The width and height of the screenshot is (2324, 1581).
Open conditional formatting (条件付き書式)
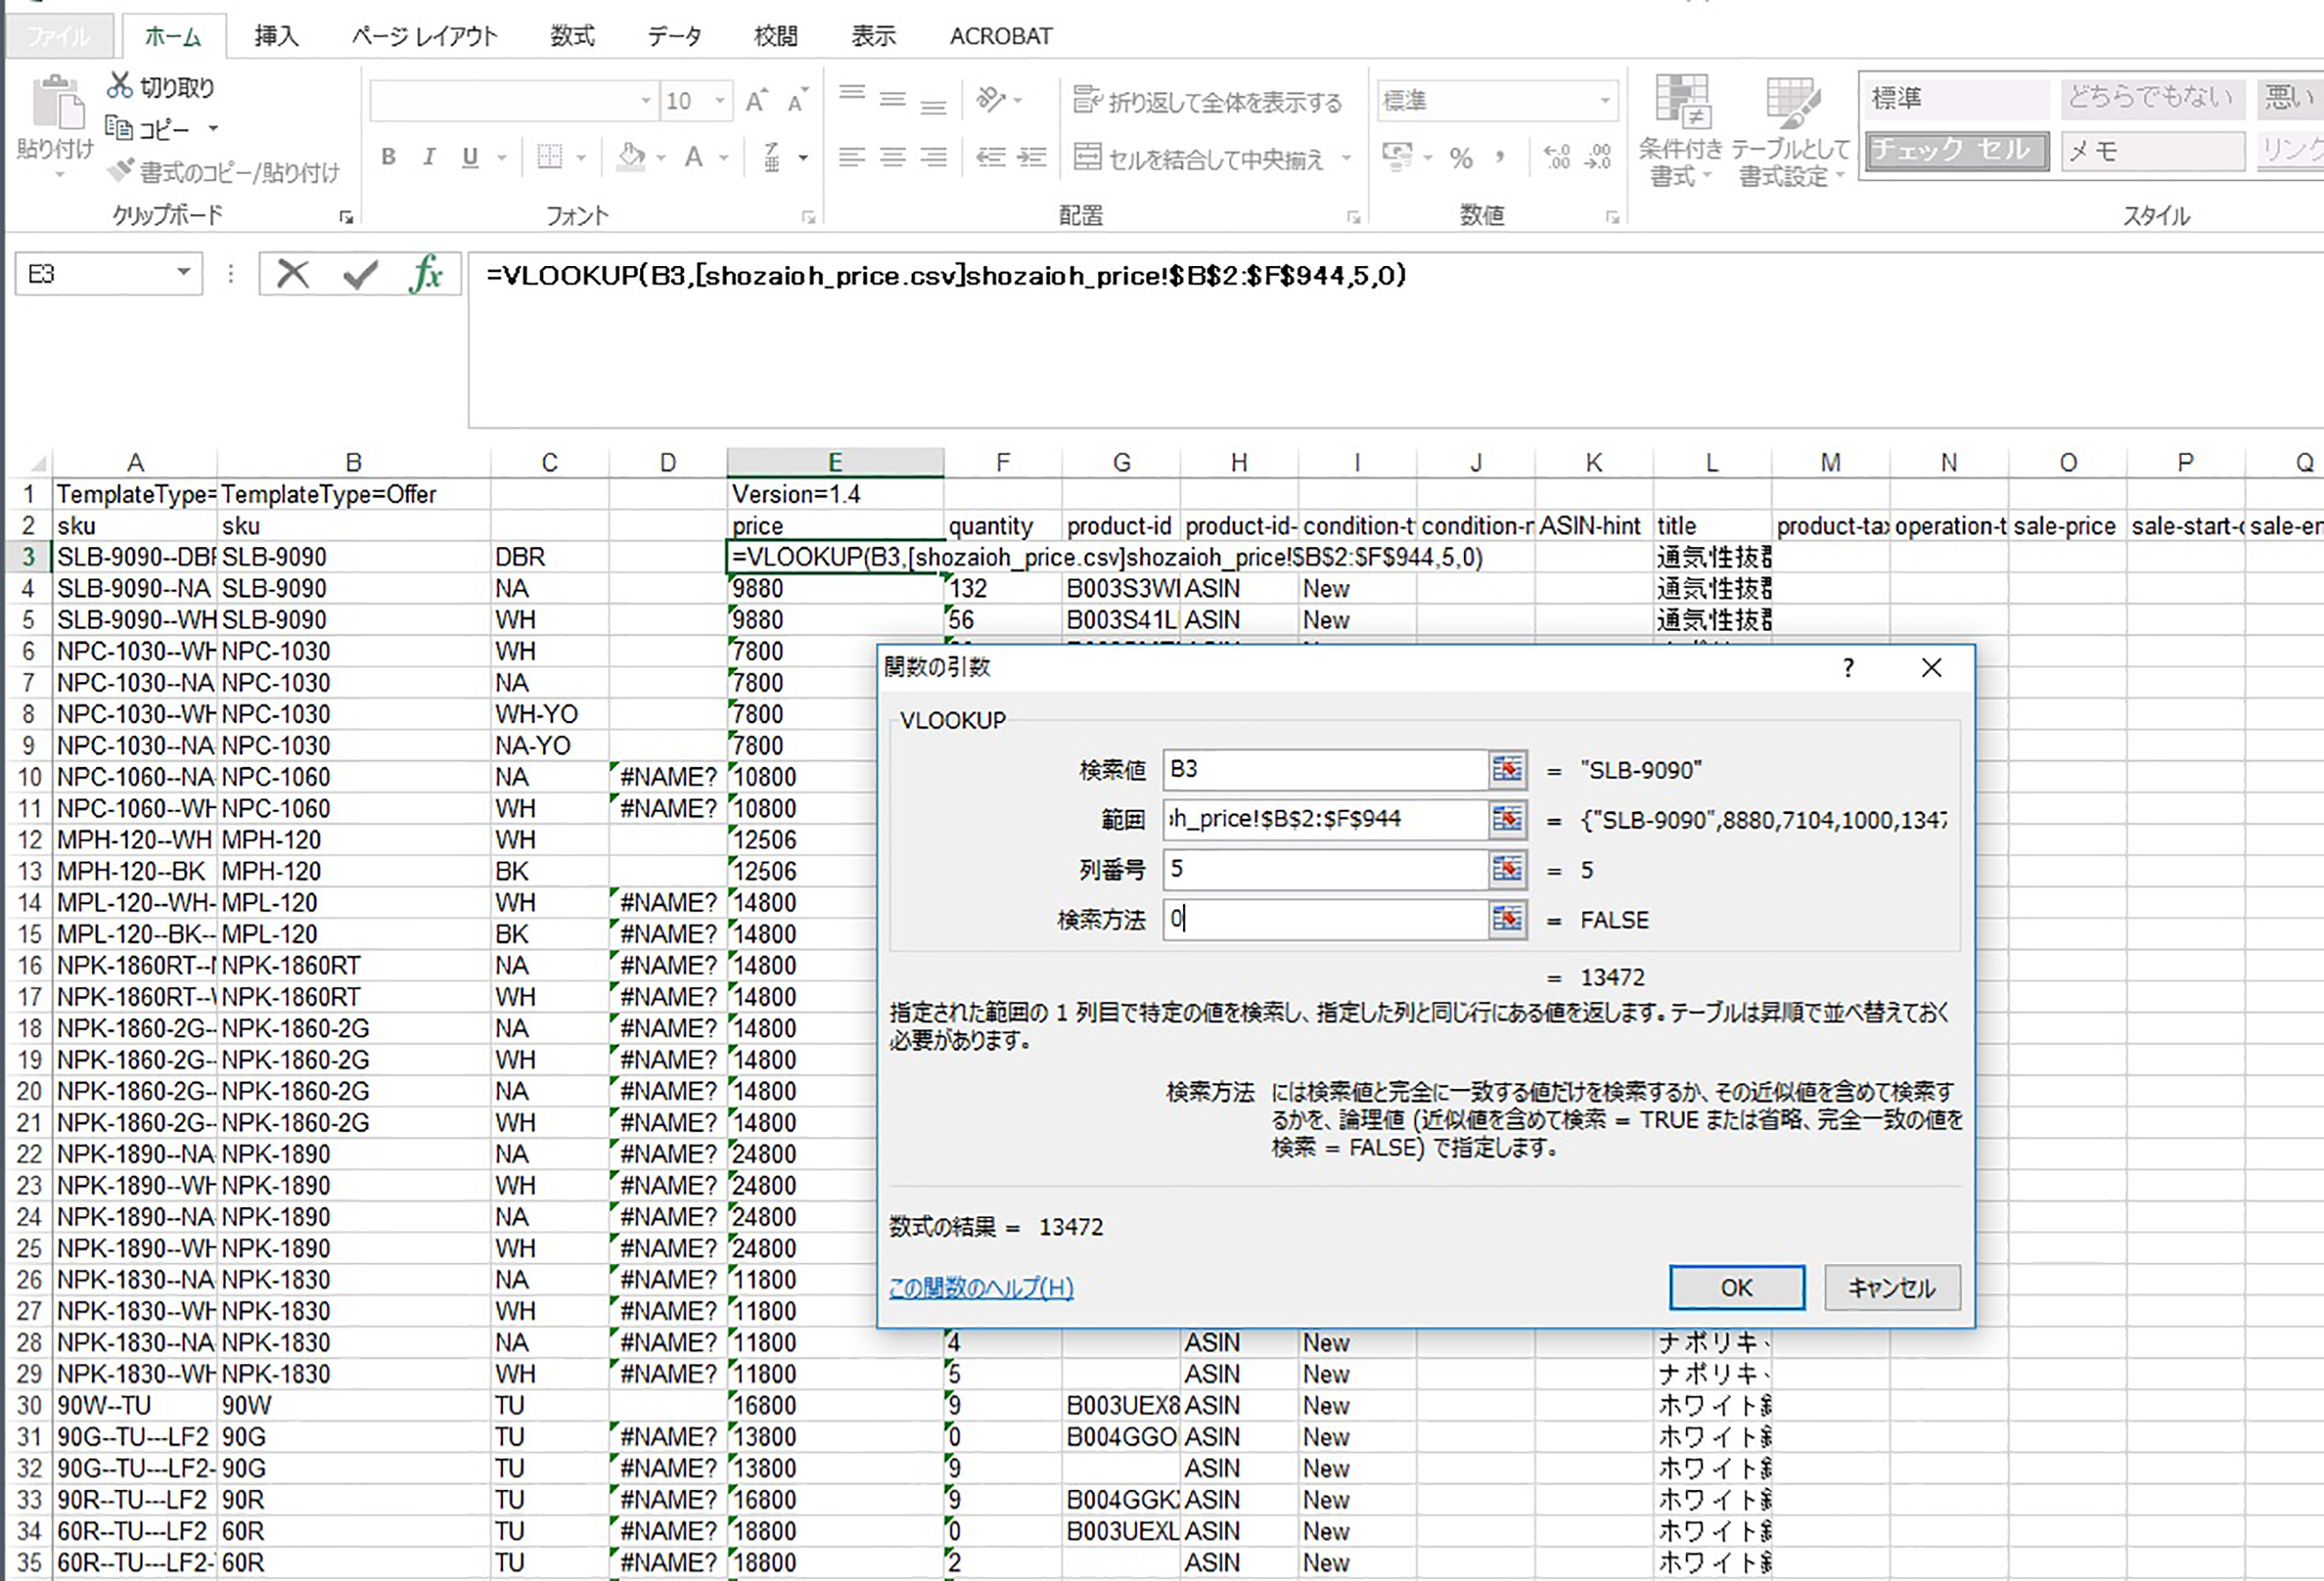coord(1681,130)
